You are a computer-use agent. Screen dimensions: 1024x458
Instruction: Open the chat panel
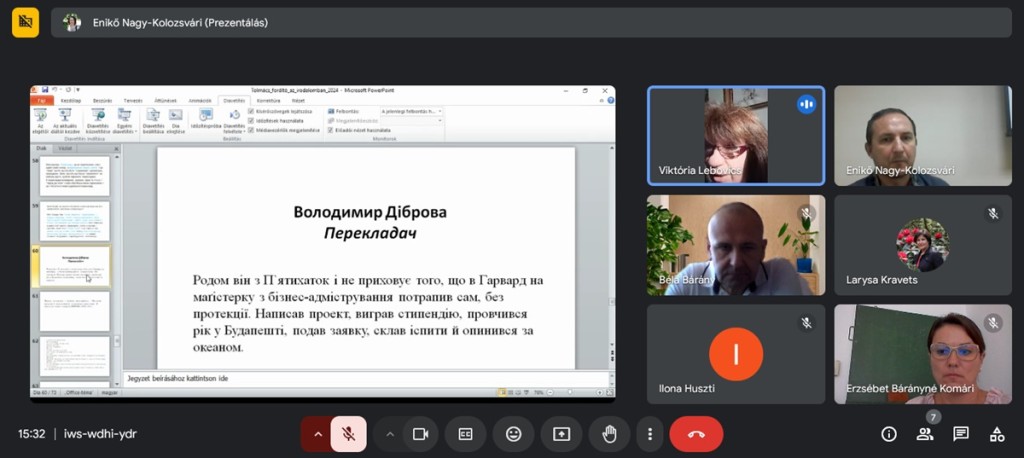[961, 434]
